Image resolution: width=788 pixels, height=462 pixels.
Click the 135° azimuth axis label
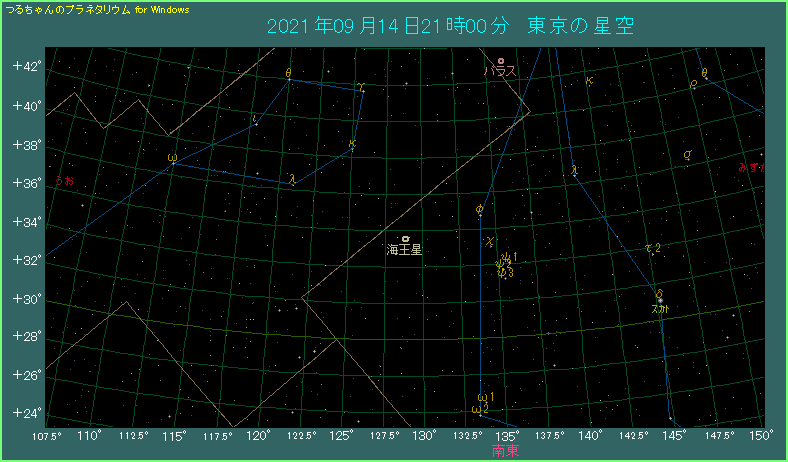[507, 435]
